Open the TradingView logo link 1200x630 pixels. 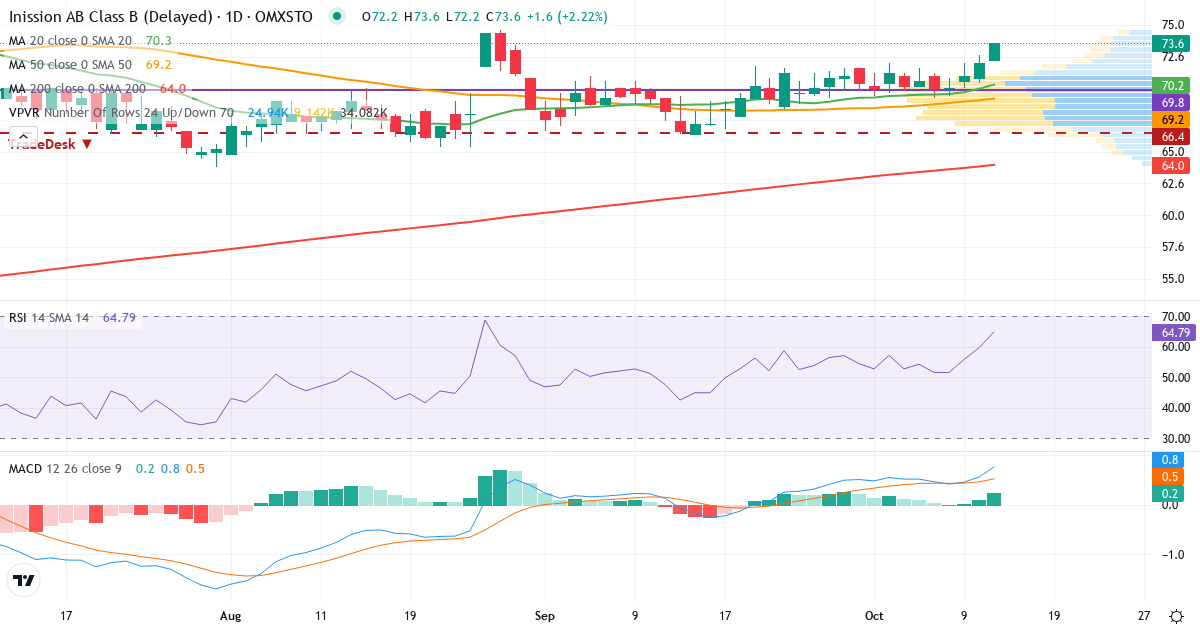point(23,579)
